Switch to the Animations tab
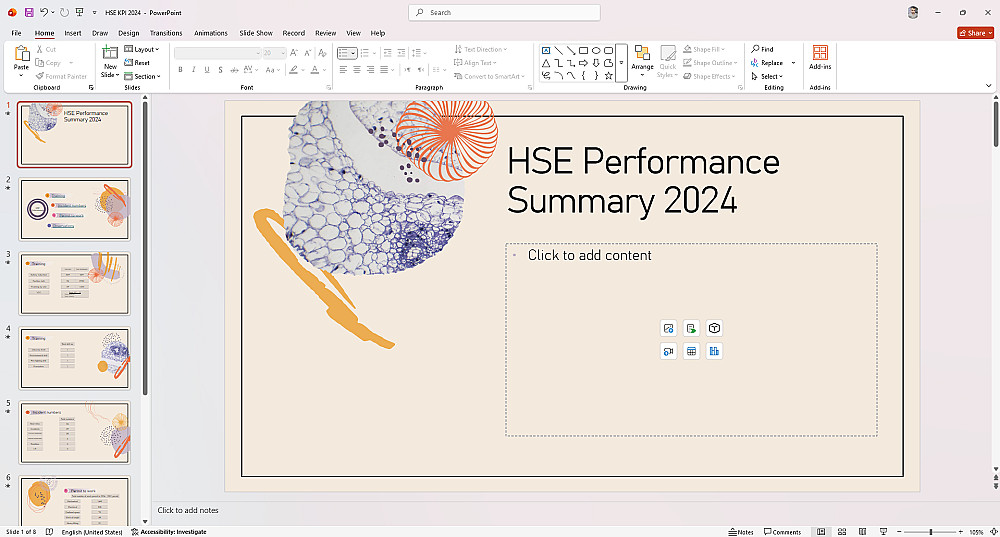 210,33
